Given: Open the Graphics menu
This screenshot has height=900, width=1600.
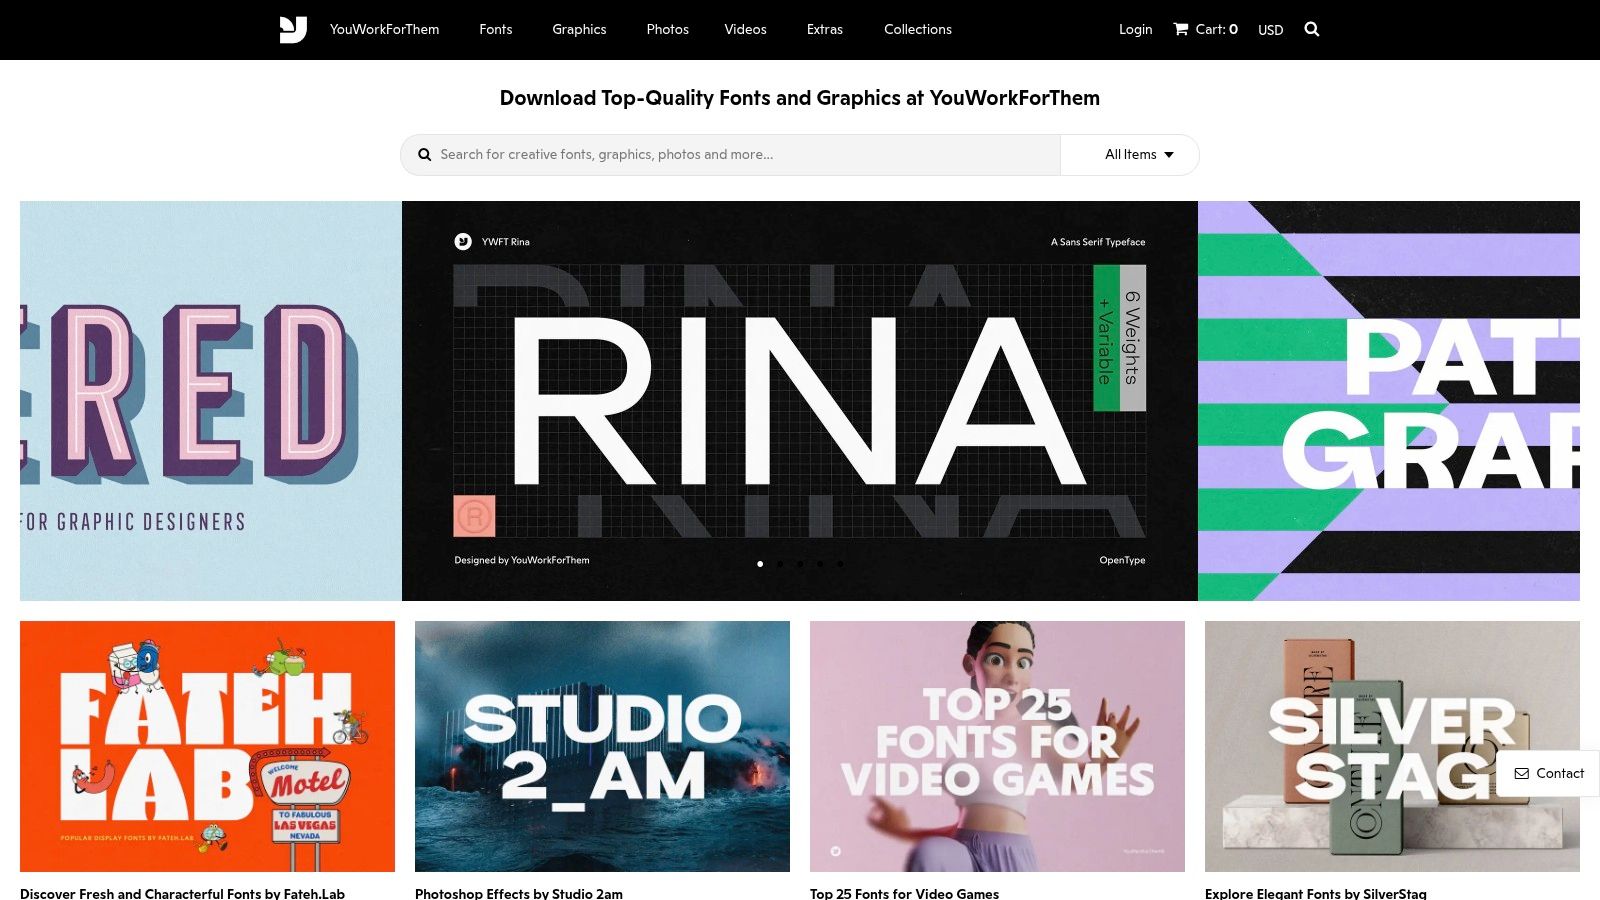Looking at the screenshot, I should tap(579, 29).
